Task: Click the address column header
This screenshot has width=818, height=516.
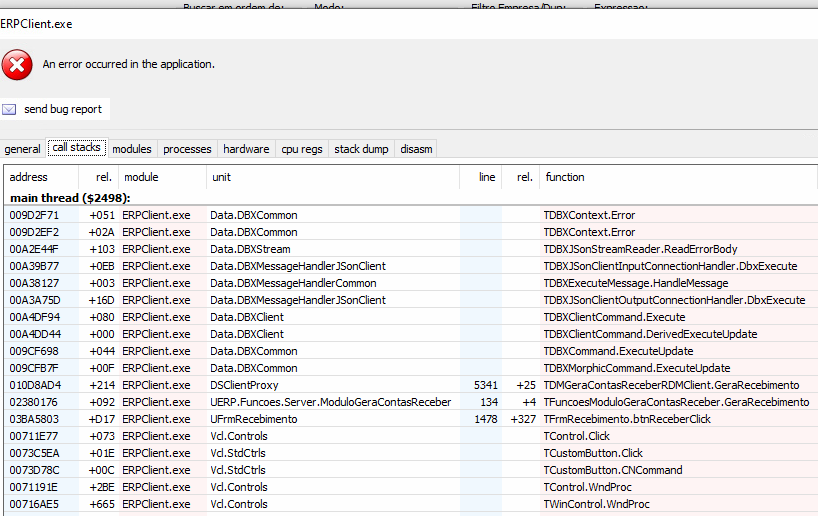Action: pos(28,177)
